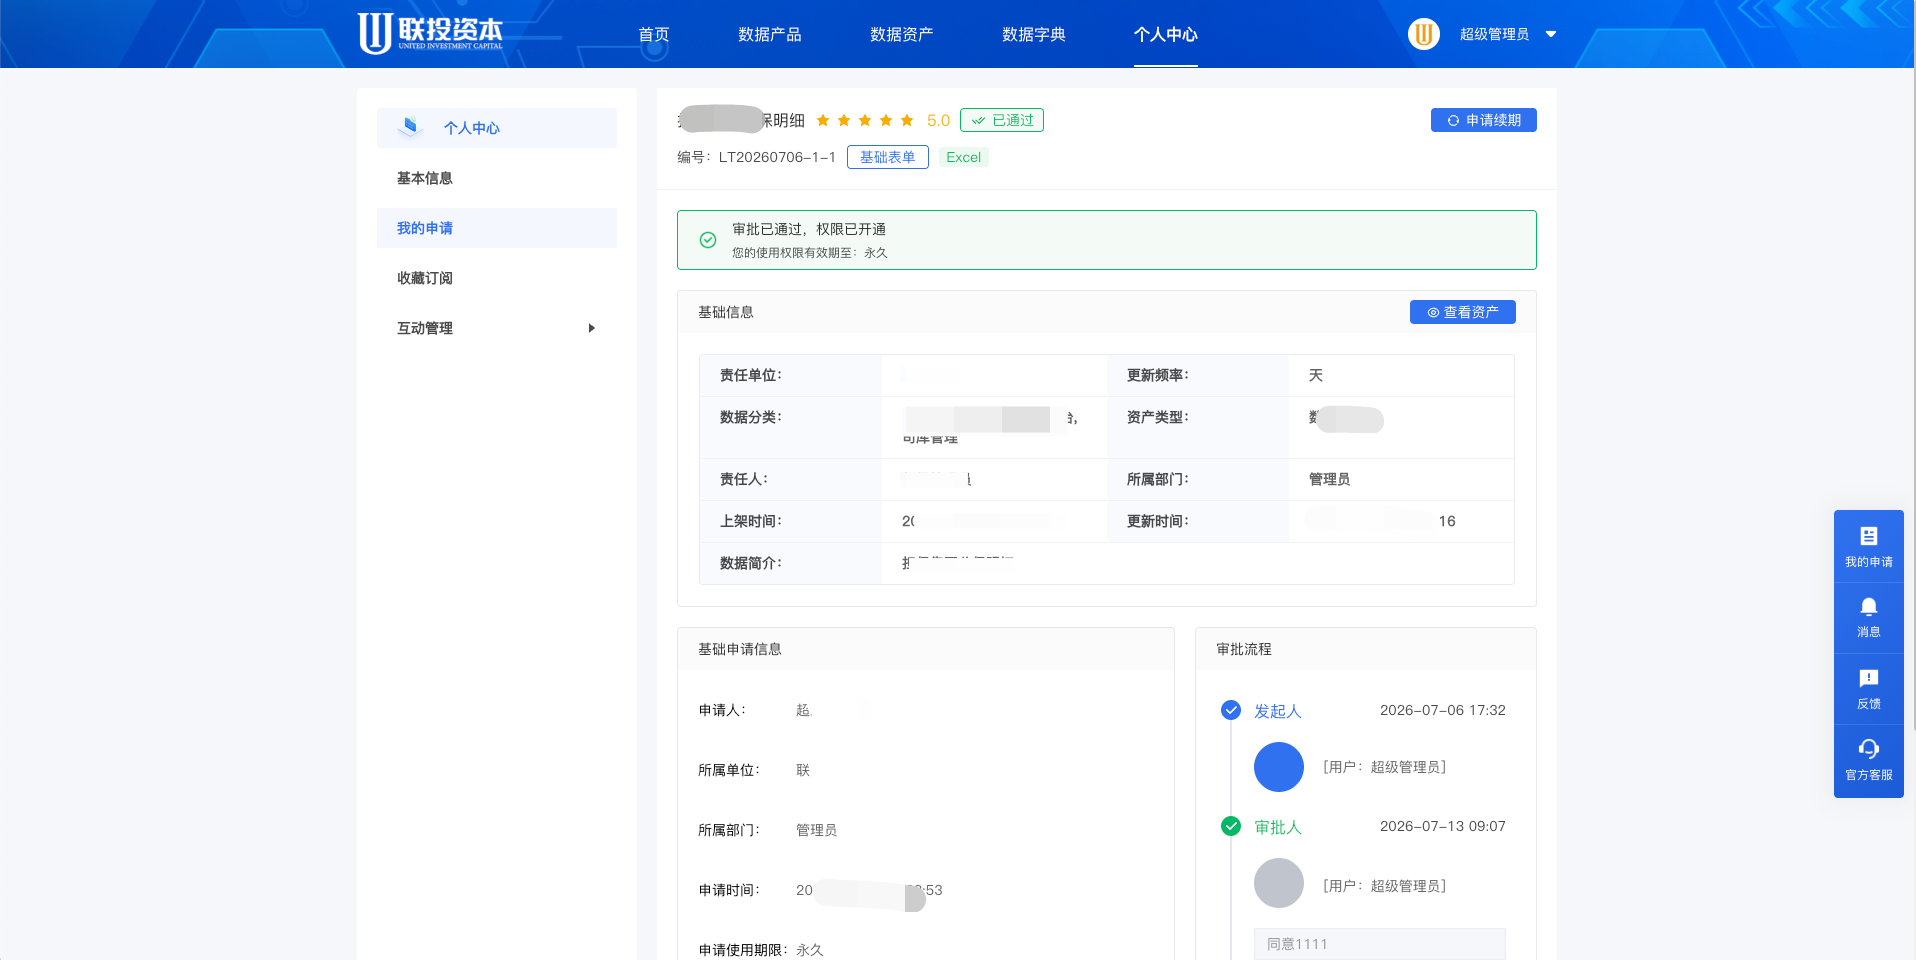Click the 申请使用期限 value 永久

[x=810, y=950]
